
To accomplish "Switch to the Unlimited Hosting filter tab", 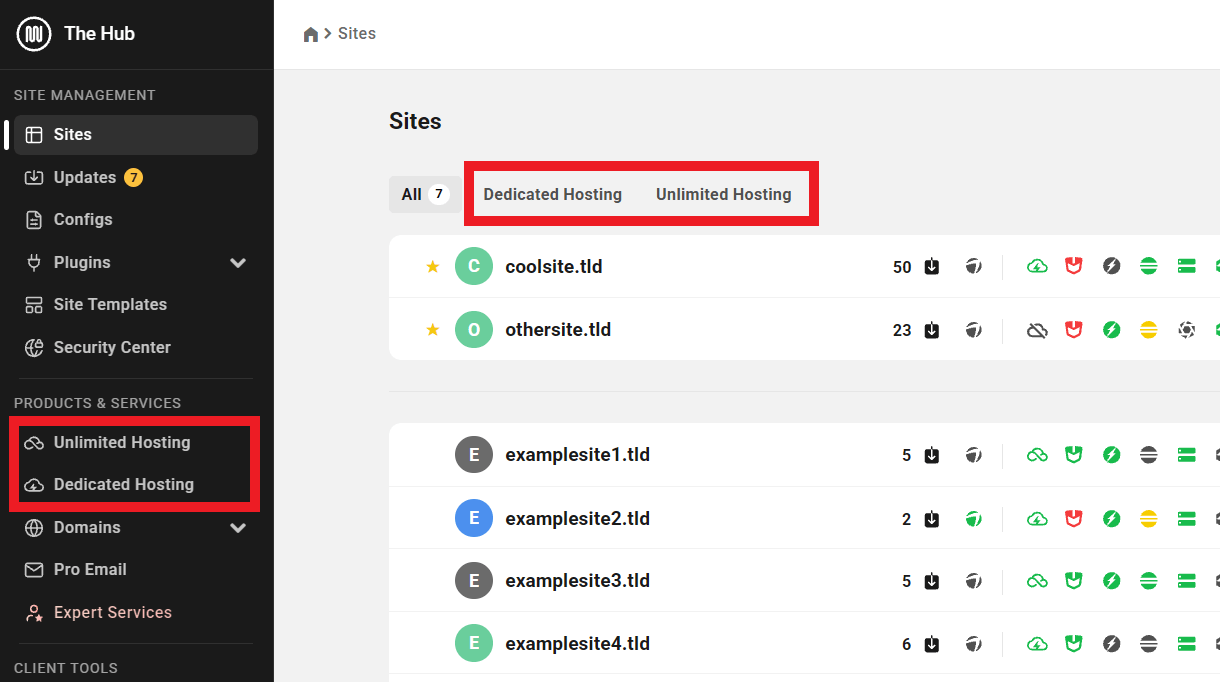I will [x=724, y=194].
